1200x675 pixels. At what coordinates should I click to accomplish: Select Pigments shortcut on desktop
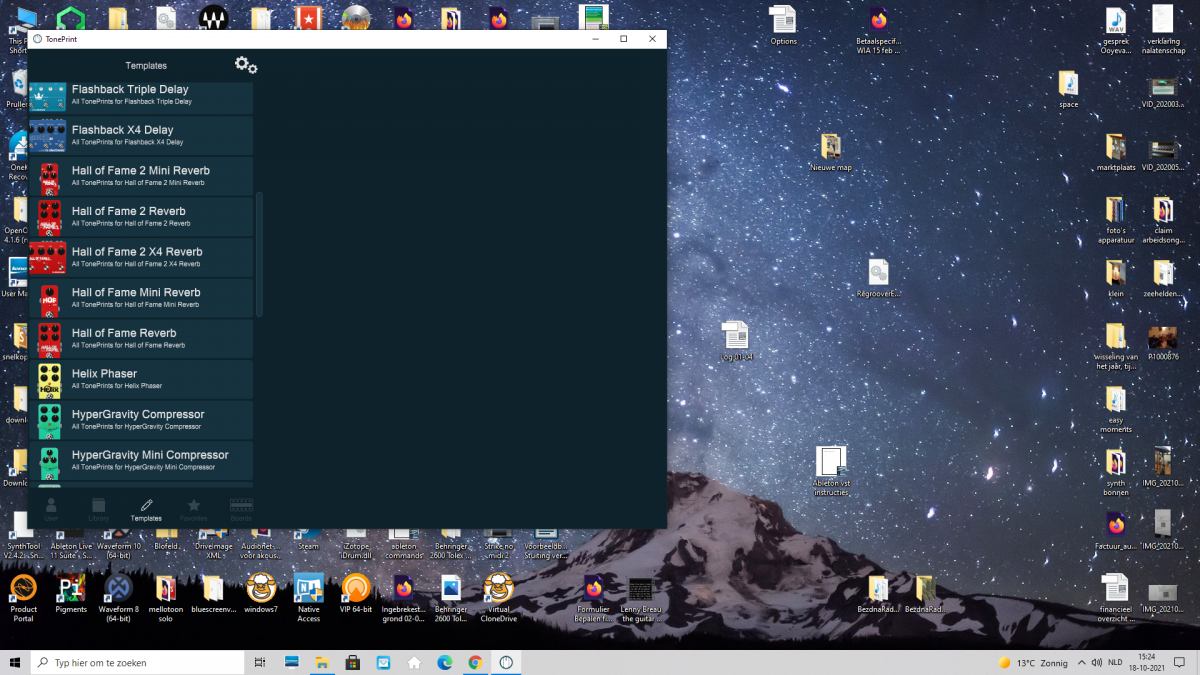(71, 593)
